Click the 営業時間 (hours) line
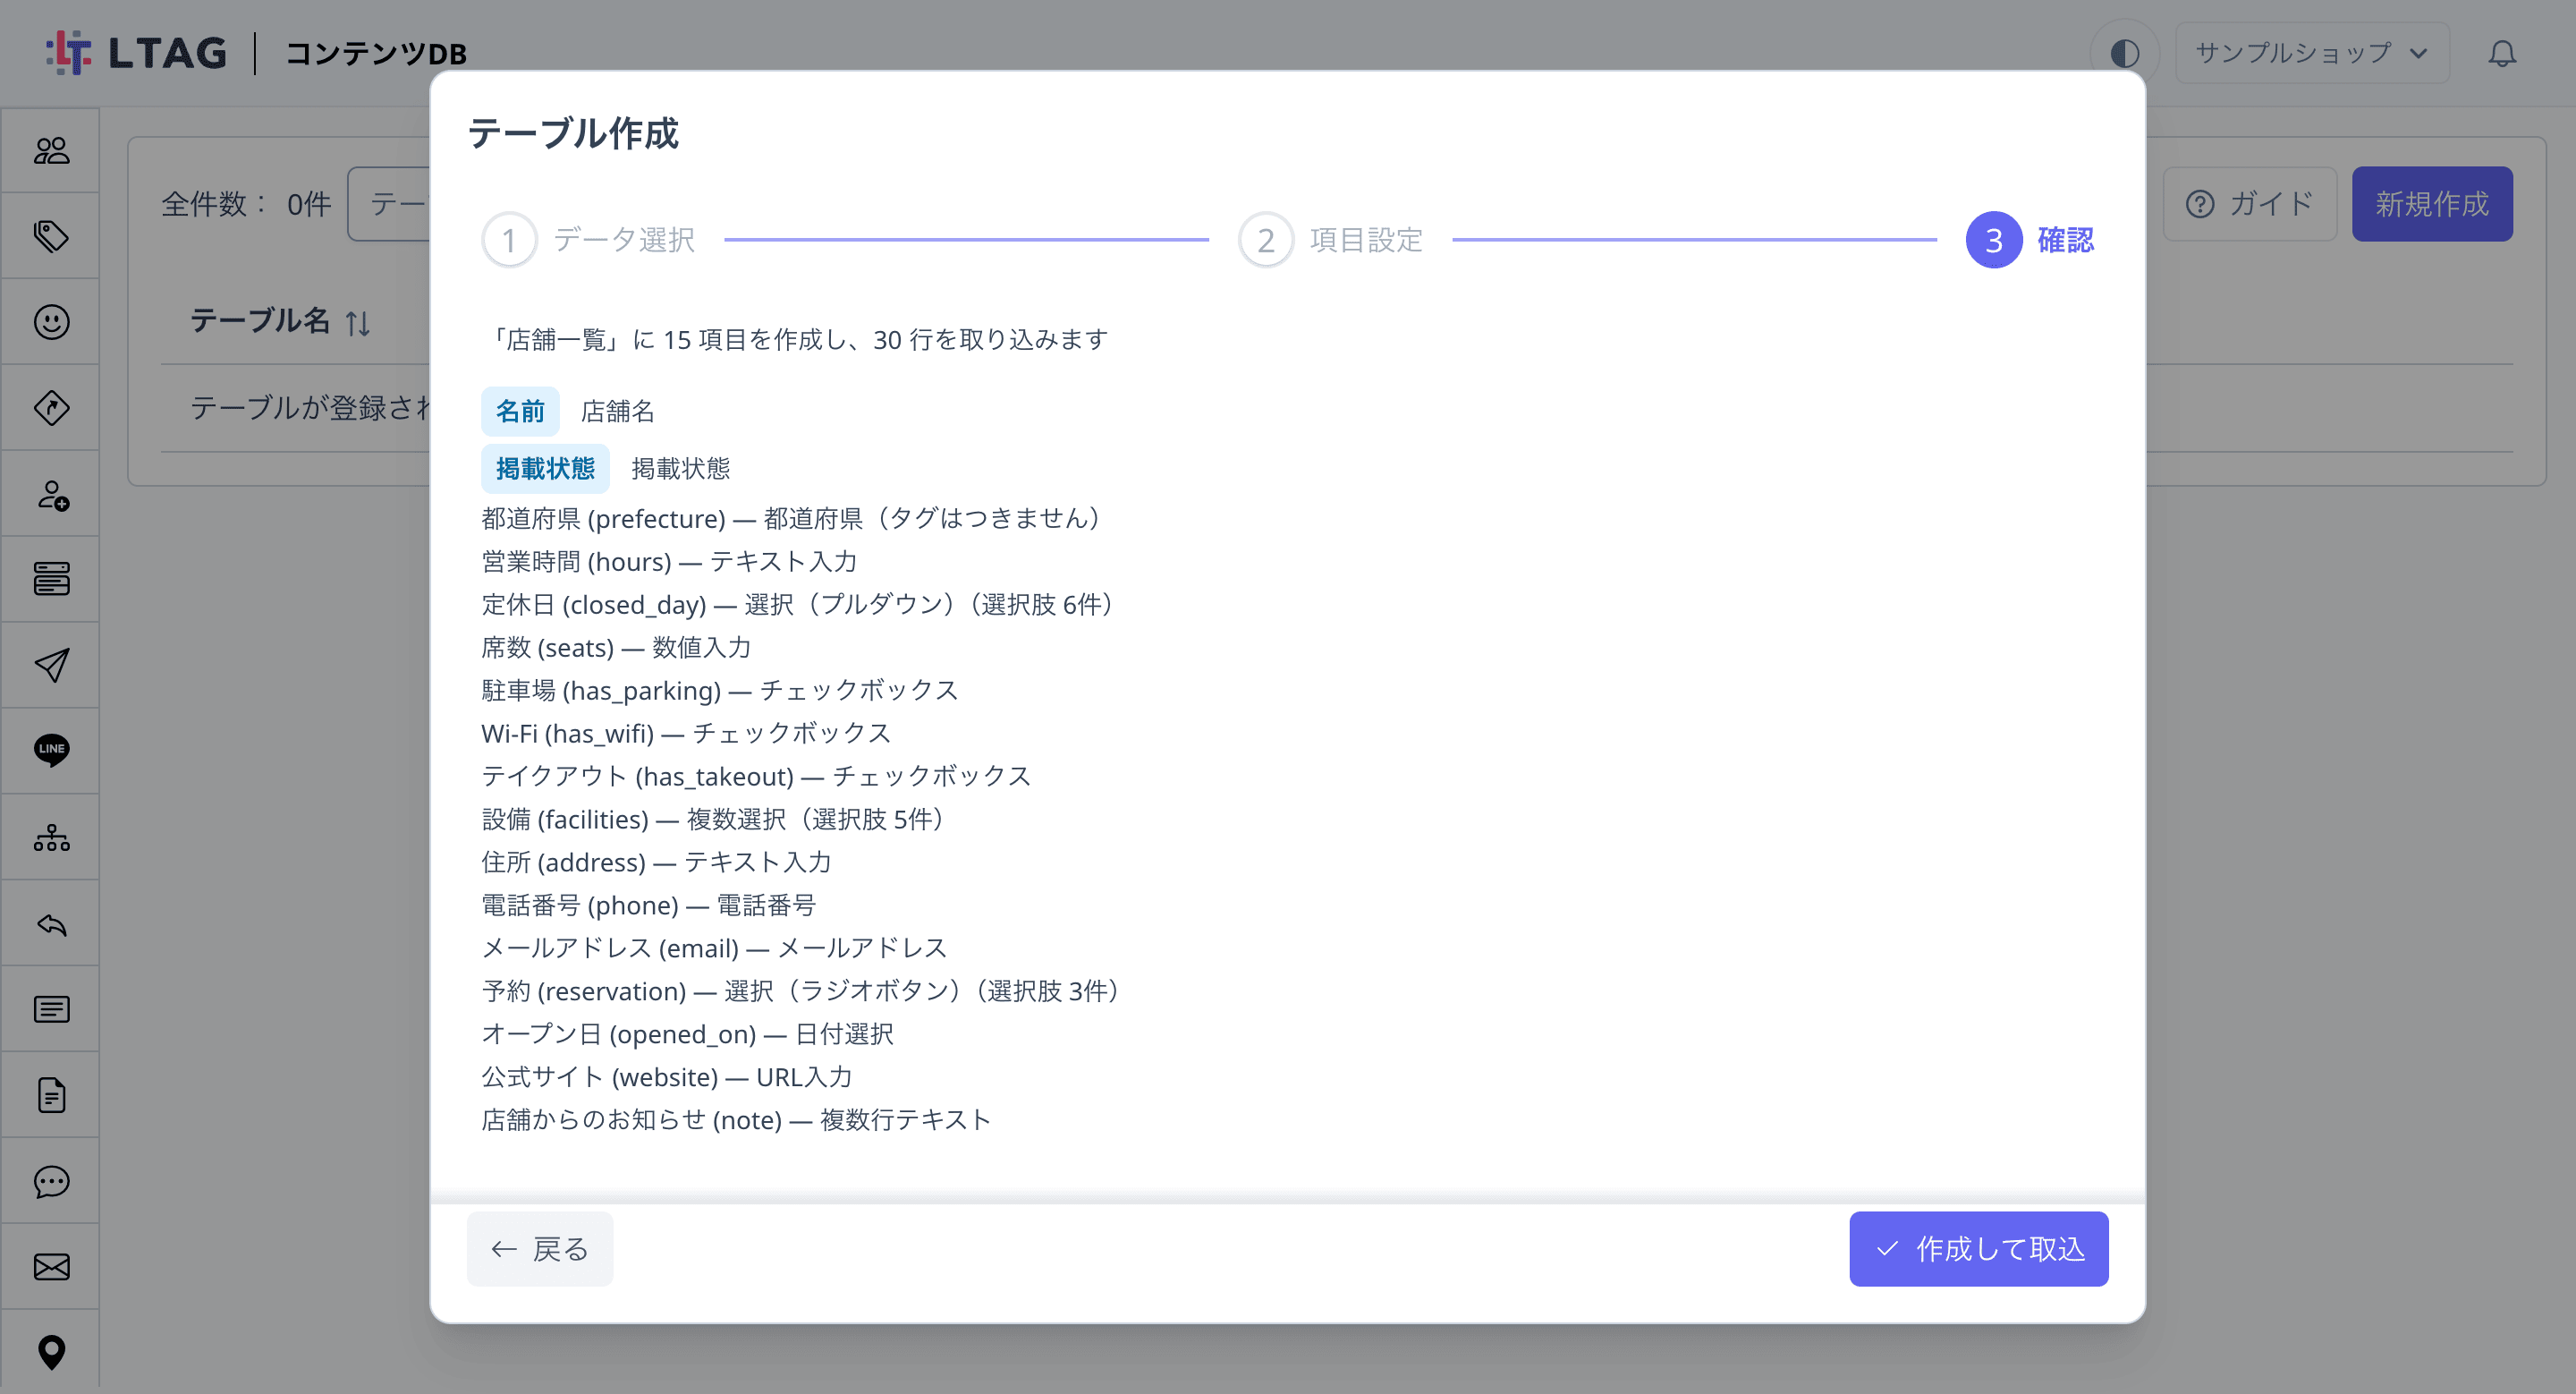This screenshot has height=1394, width=2576. click(x=669, y=562)
